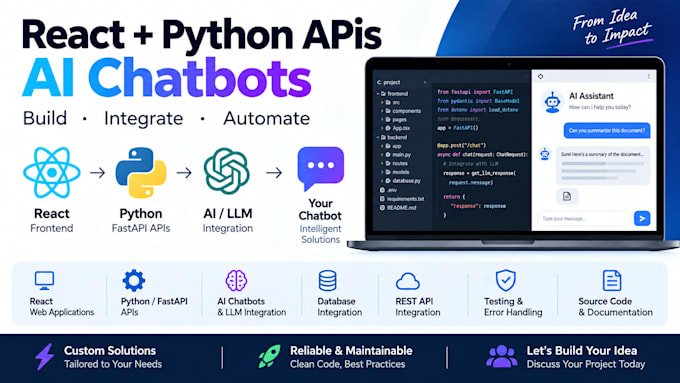Click the Testing & Error Handling label
Screen dimensions: 680x383
coord(513,307)
